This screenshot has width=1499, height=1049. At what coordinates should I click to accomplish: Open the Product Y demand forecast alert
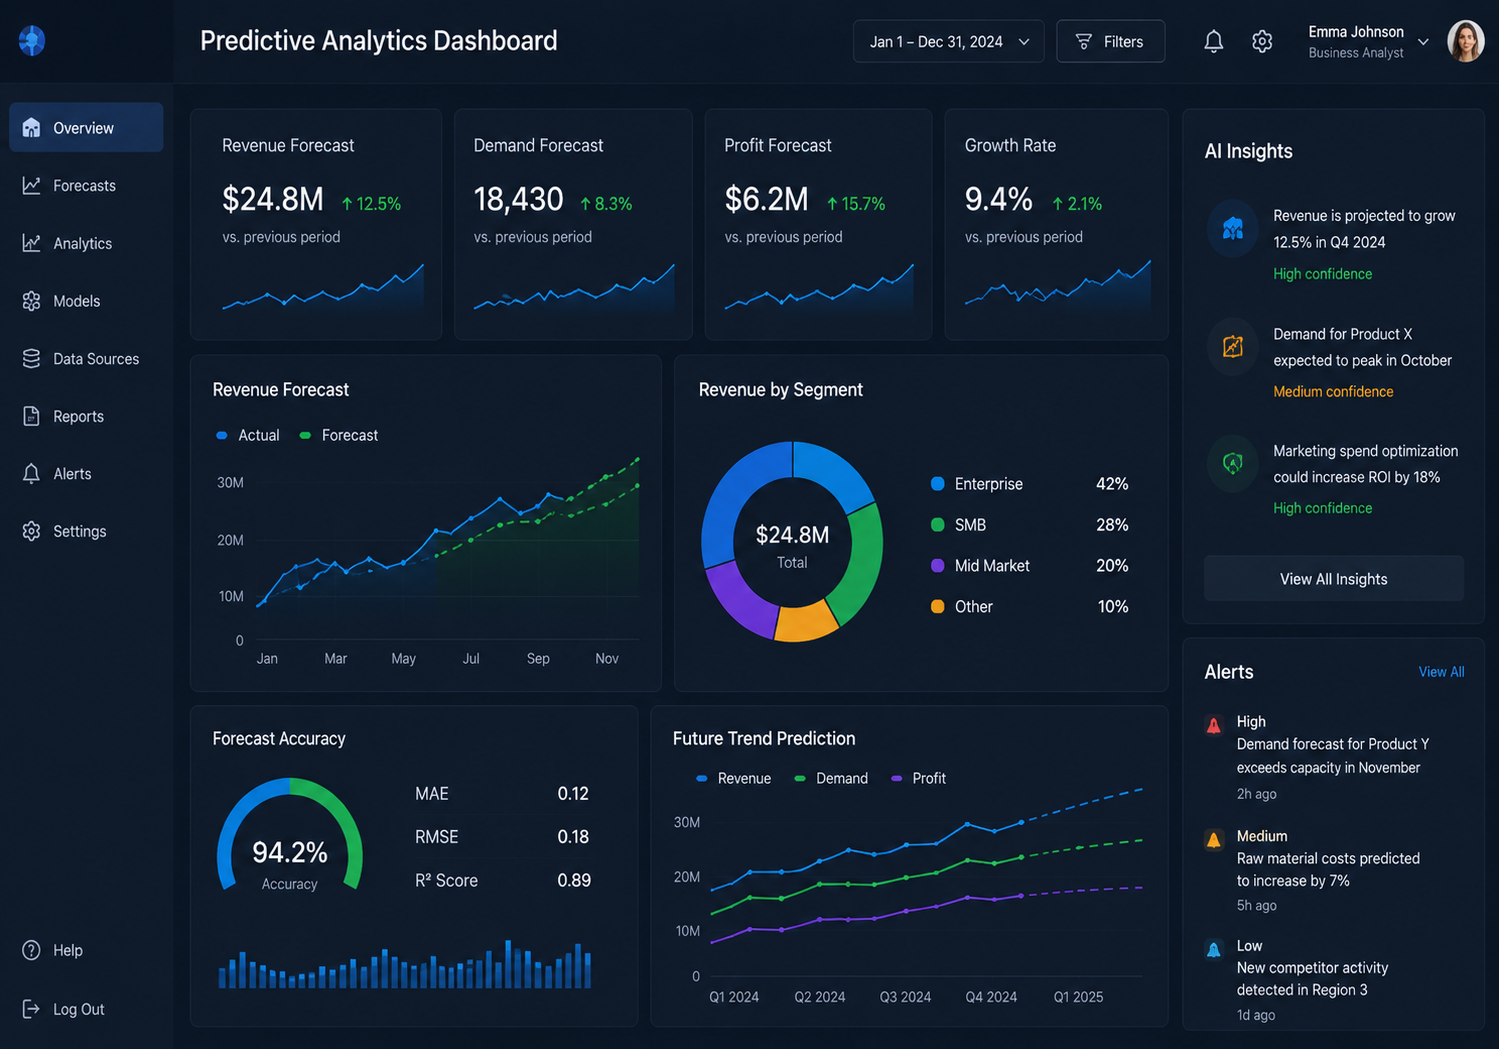click(1332, 757)
